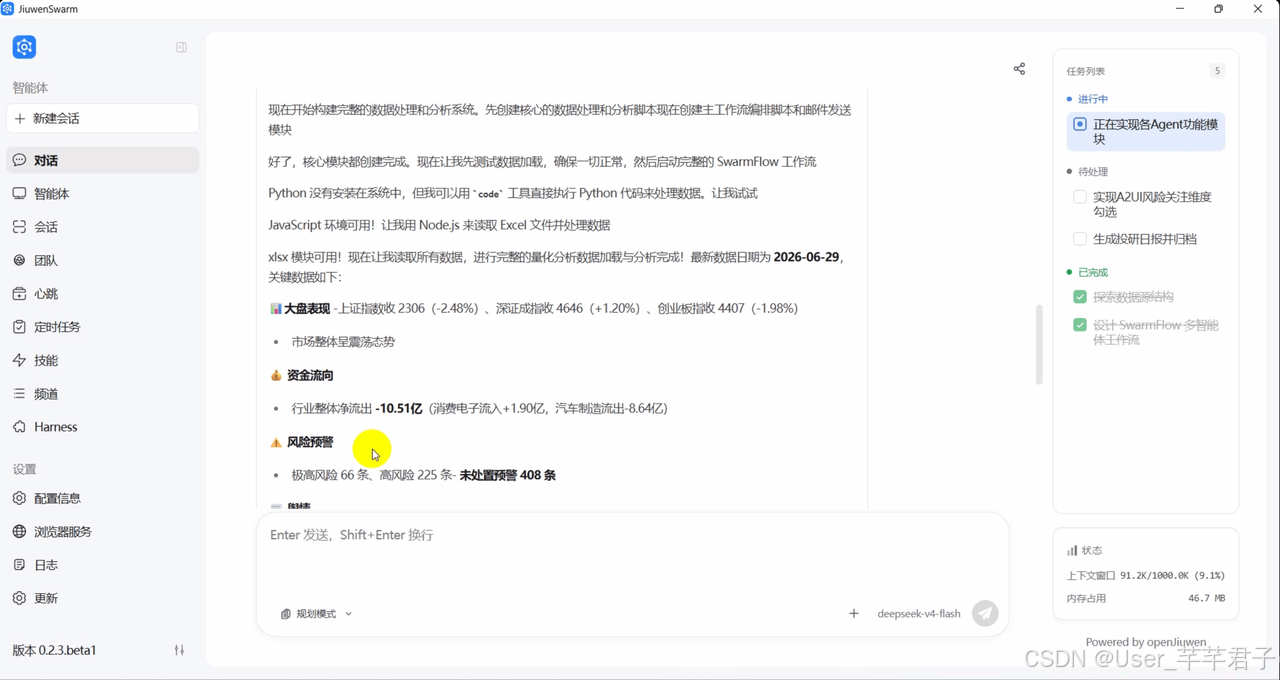Click the 未处置预警 408 条 bold text
The width and height of the screenshot is (1280, 680).
508,475
